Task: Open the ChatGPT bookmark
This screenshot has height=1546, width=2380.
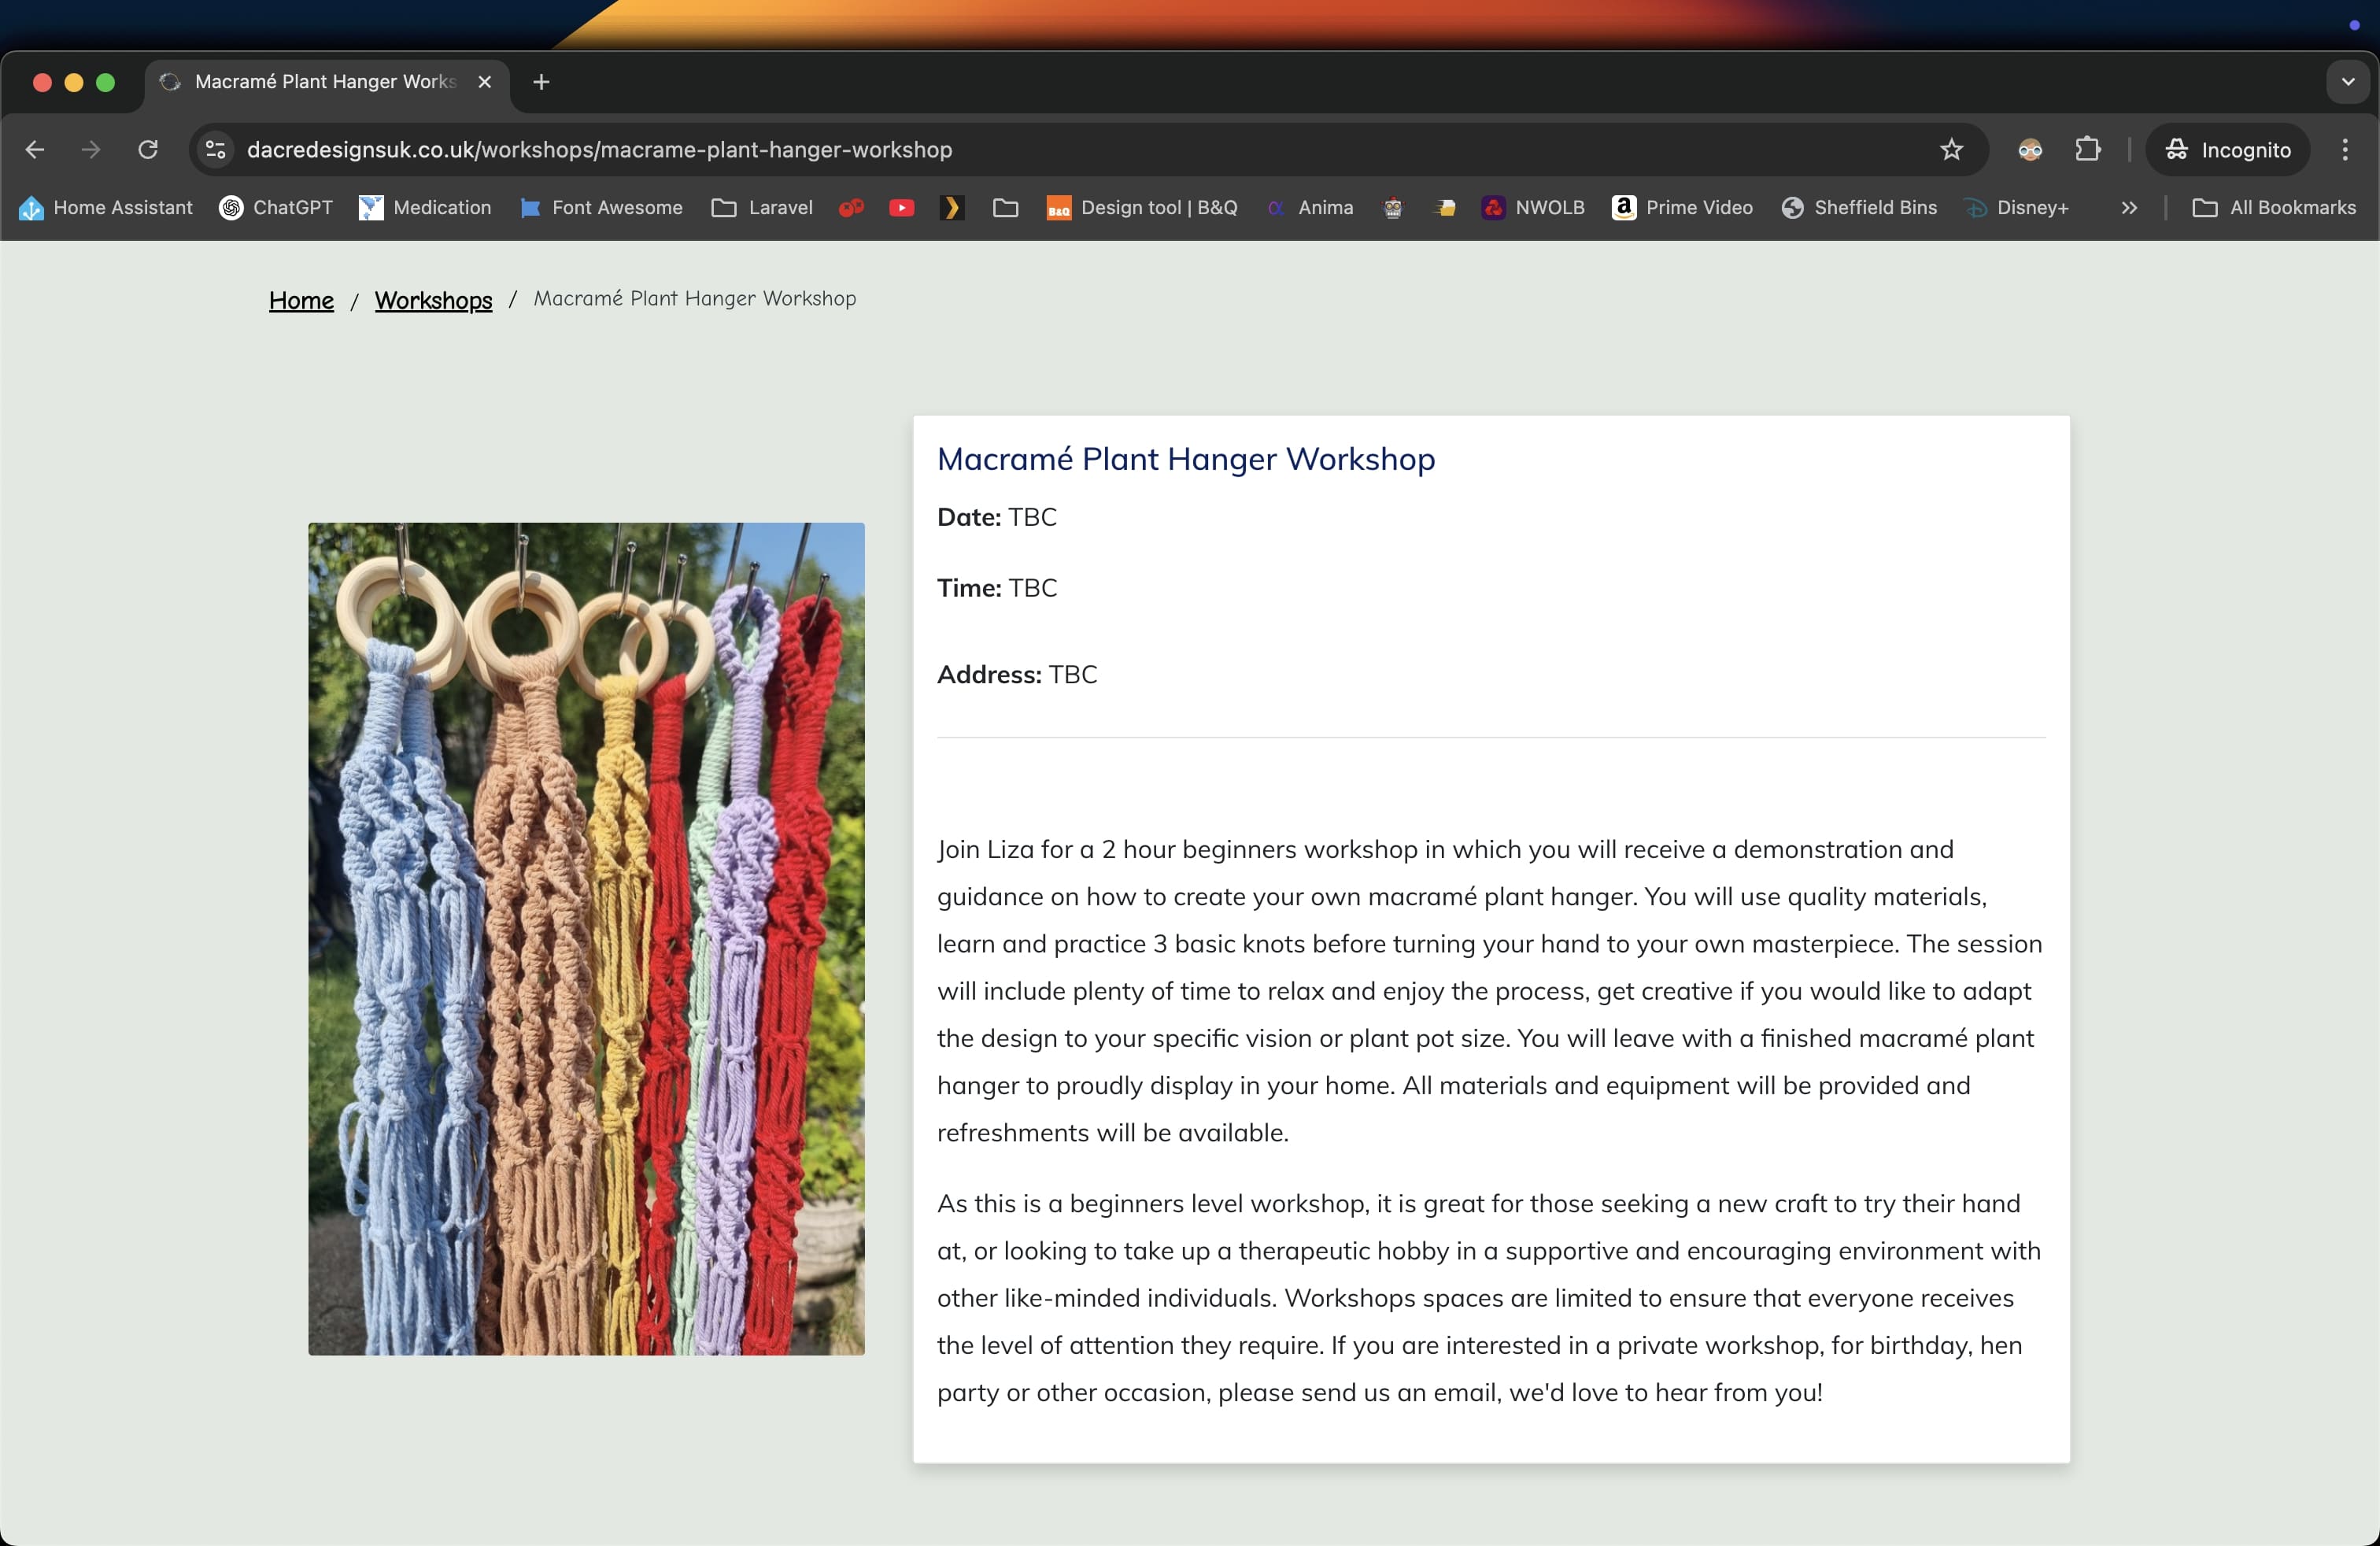Action: (x=276, y=208)
